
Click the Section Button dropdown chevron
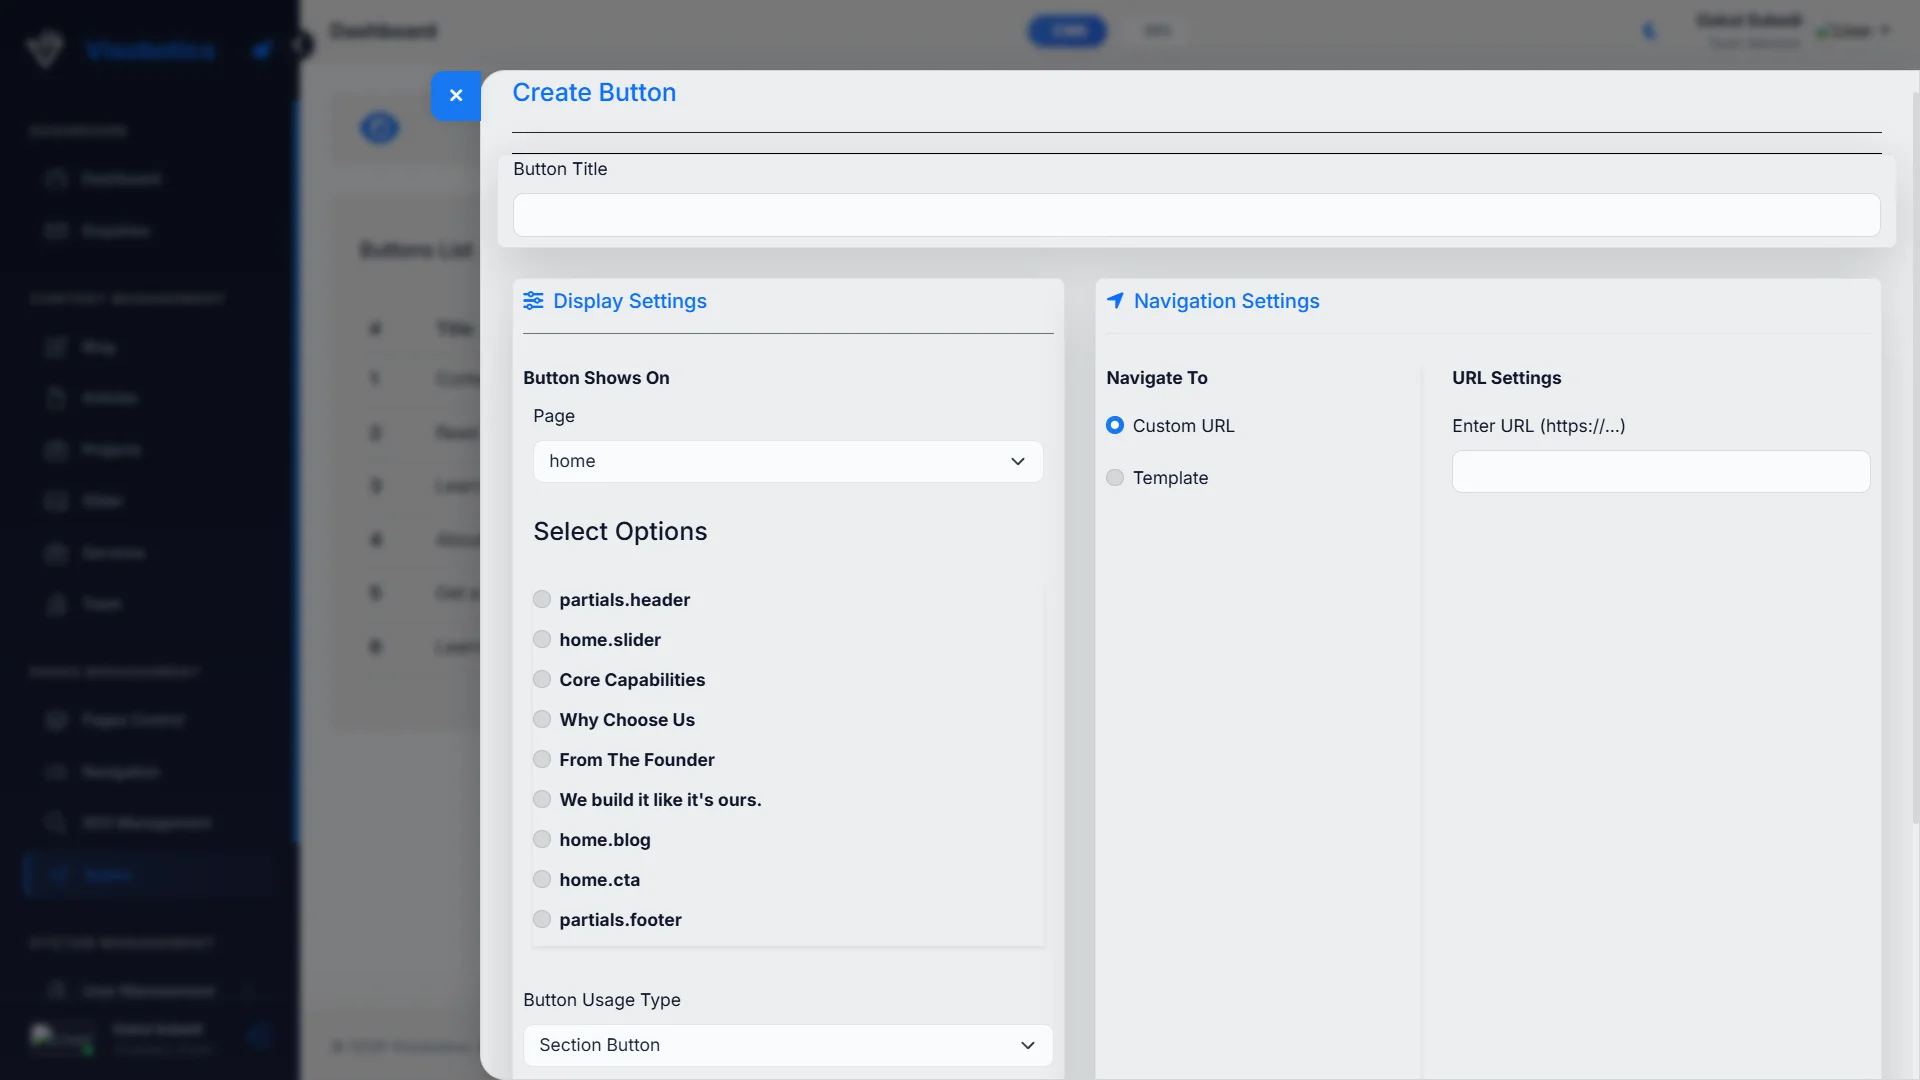[1027, 1045]
